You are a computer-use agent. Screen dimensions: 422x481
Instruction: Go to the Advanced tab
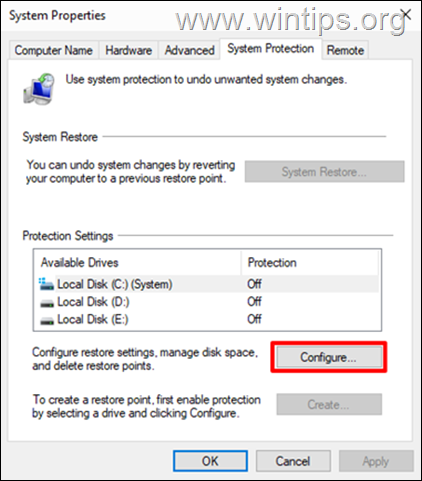tap(189, 50)
